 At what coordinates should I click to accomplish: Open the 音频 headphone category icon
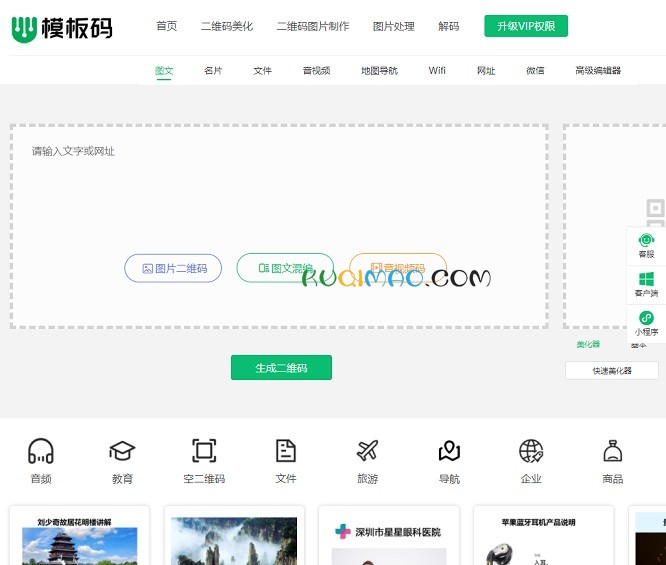pos(41,451)
